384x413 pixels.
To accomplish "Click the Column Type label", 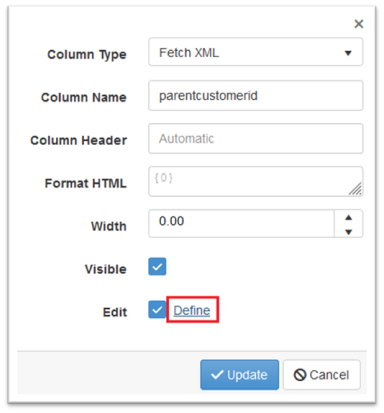I will 87,55.
